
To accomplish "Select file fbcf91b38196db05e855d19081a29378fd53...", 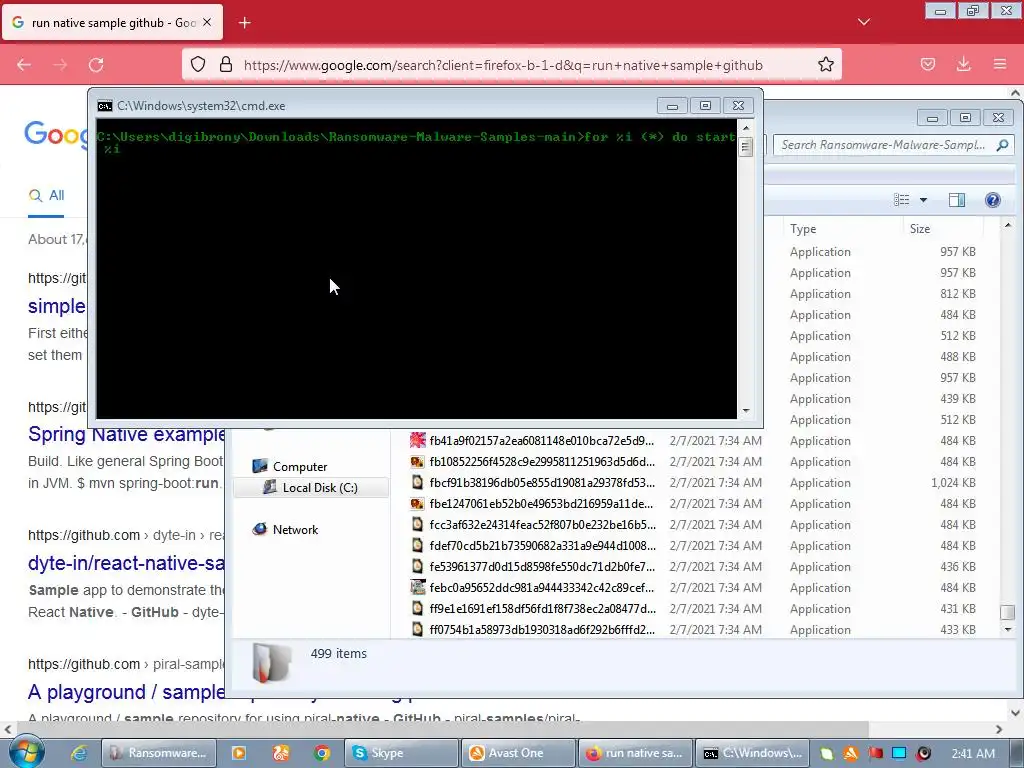I will [x=541, y=483].
